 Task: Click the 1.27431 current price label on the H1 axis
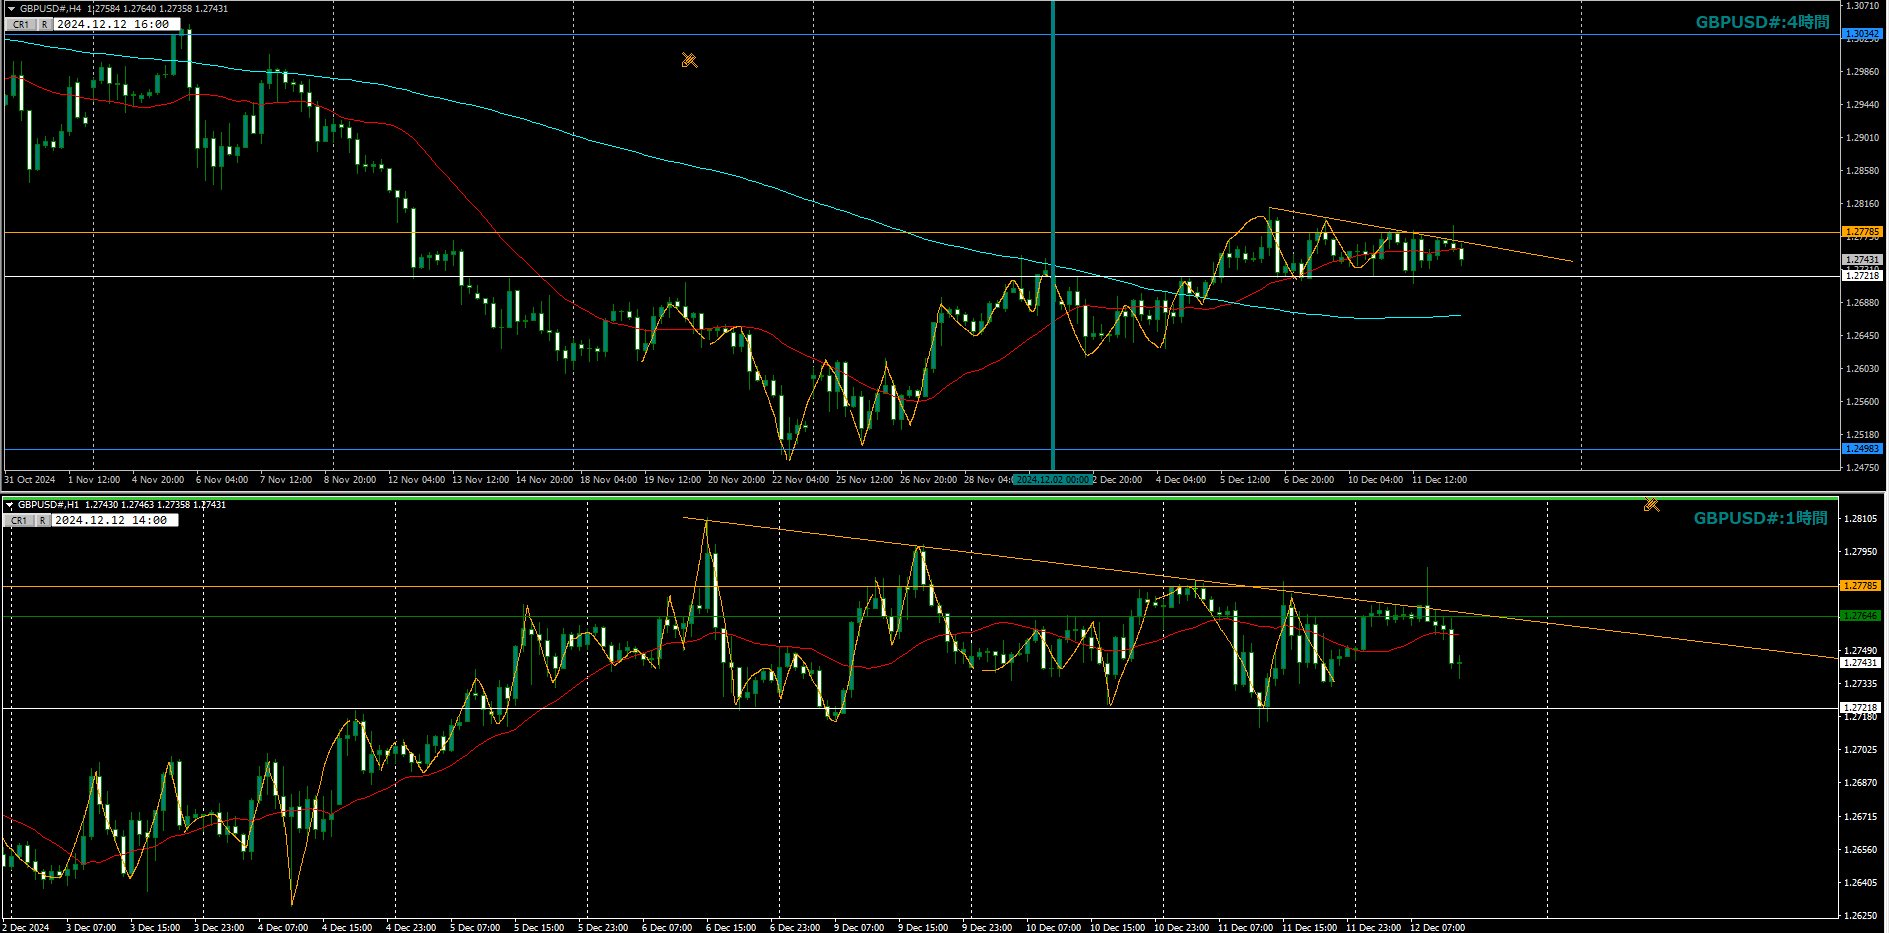point(1861,662)
